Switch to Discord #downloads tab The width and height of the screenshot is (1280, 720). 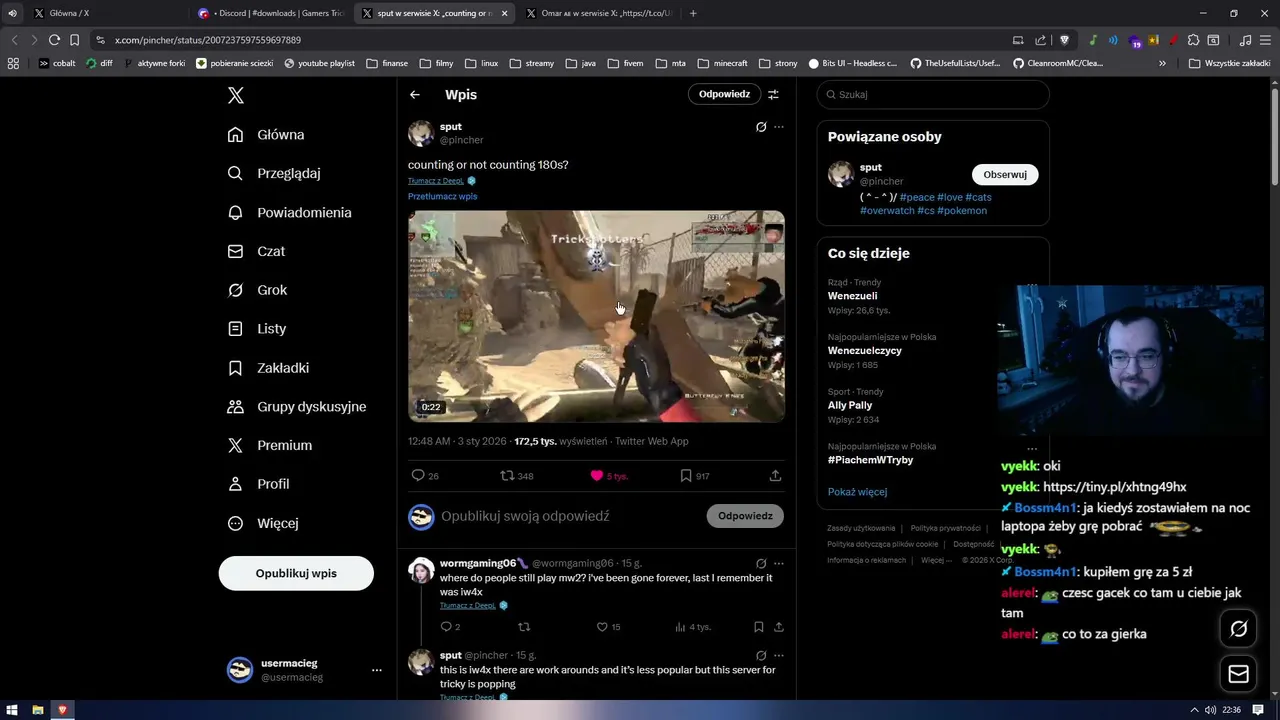[x=270, y=13]
